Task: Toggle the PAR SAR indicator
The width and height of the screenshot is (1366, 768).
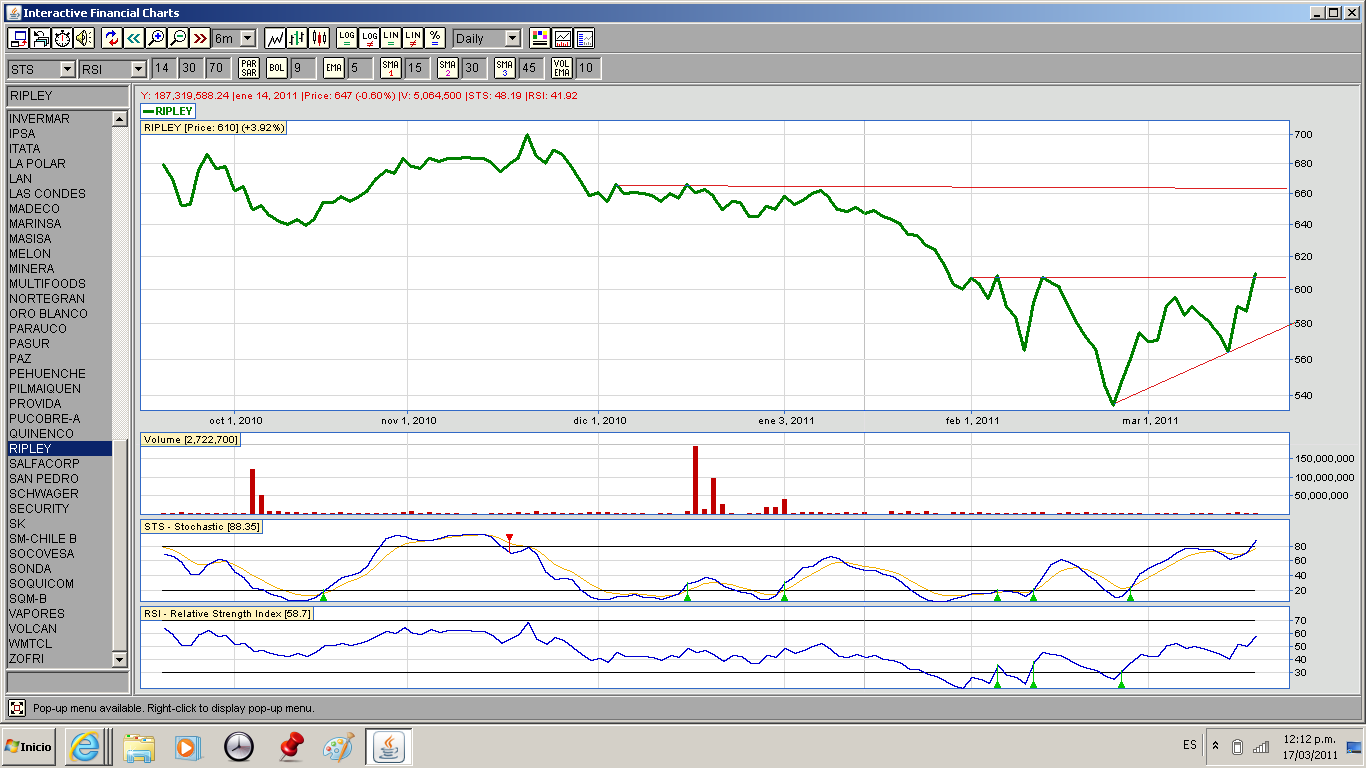Action: click(249, 68)
